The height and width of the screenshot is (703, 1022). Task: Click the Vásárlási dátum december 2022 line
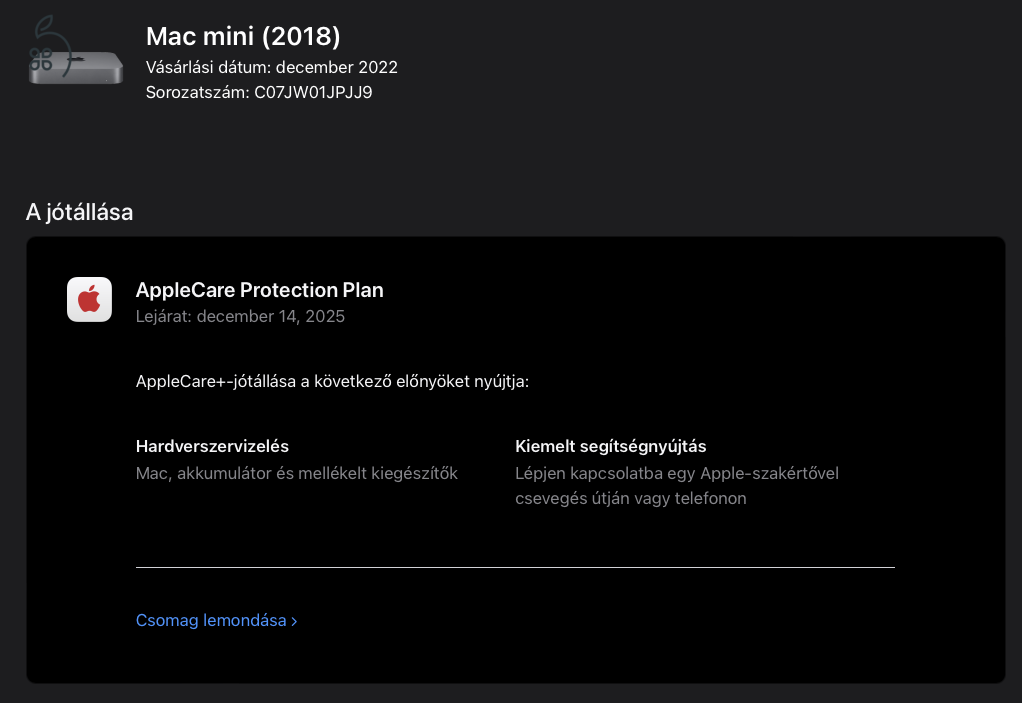272,67
